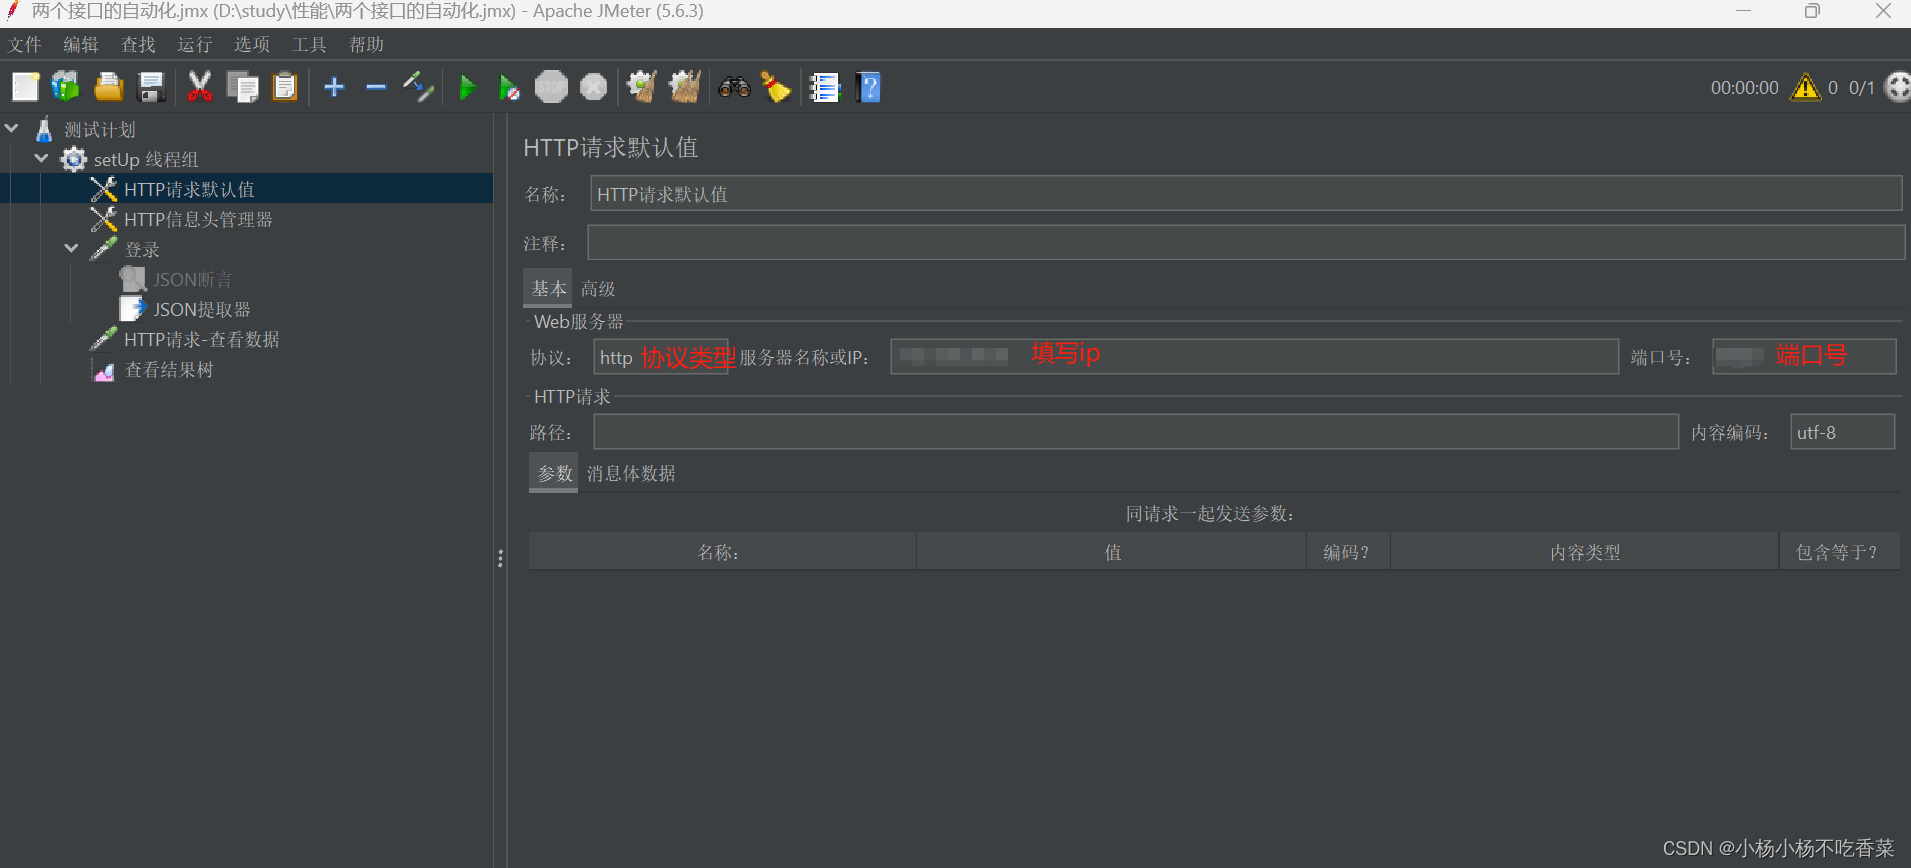Click the Shutdown test icon

tap(594, 87)
